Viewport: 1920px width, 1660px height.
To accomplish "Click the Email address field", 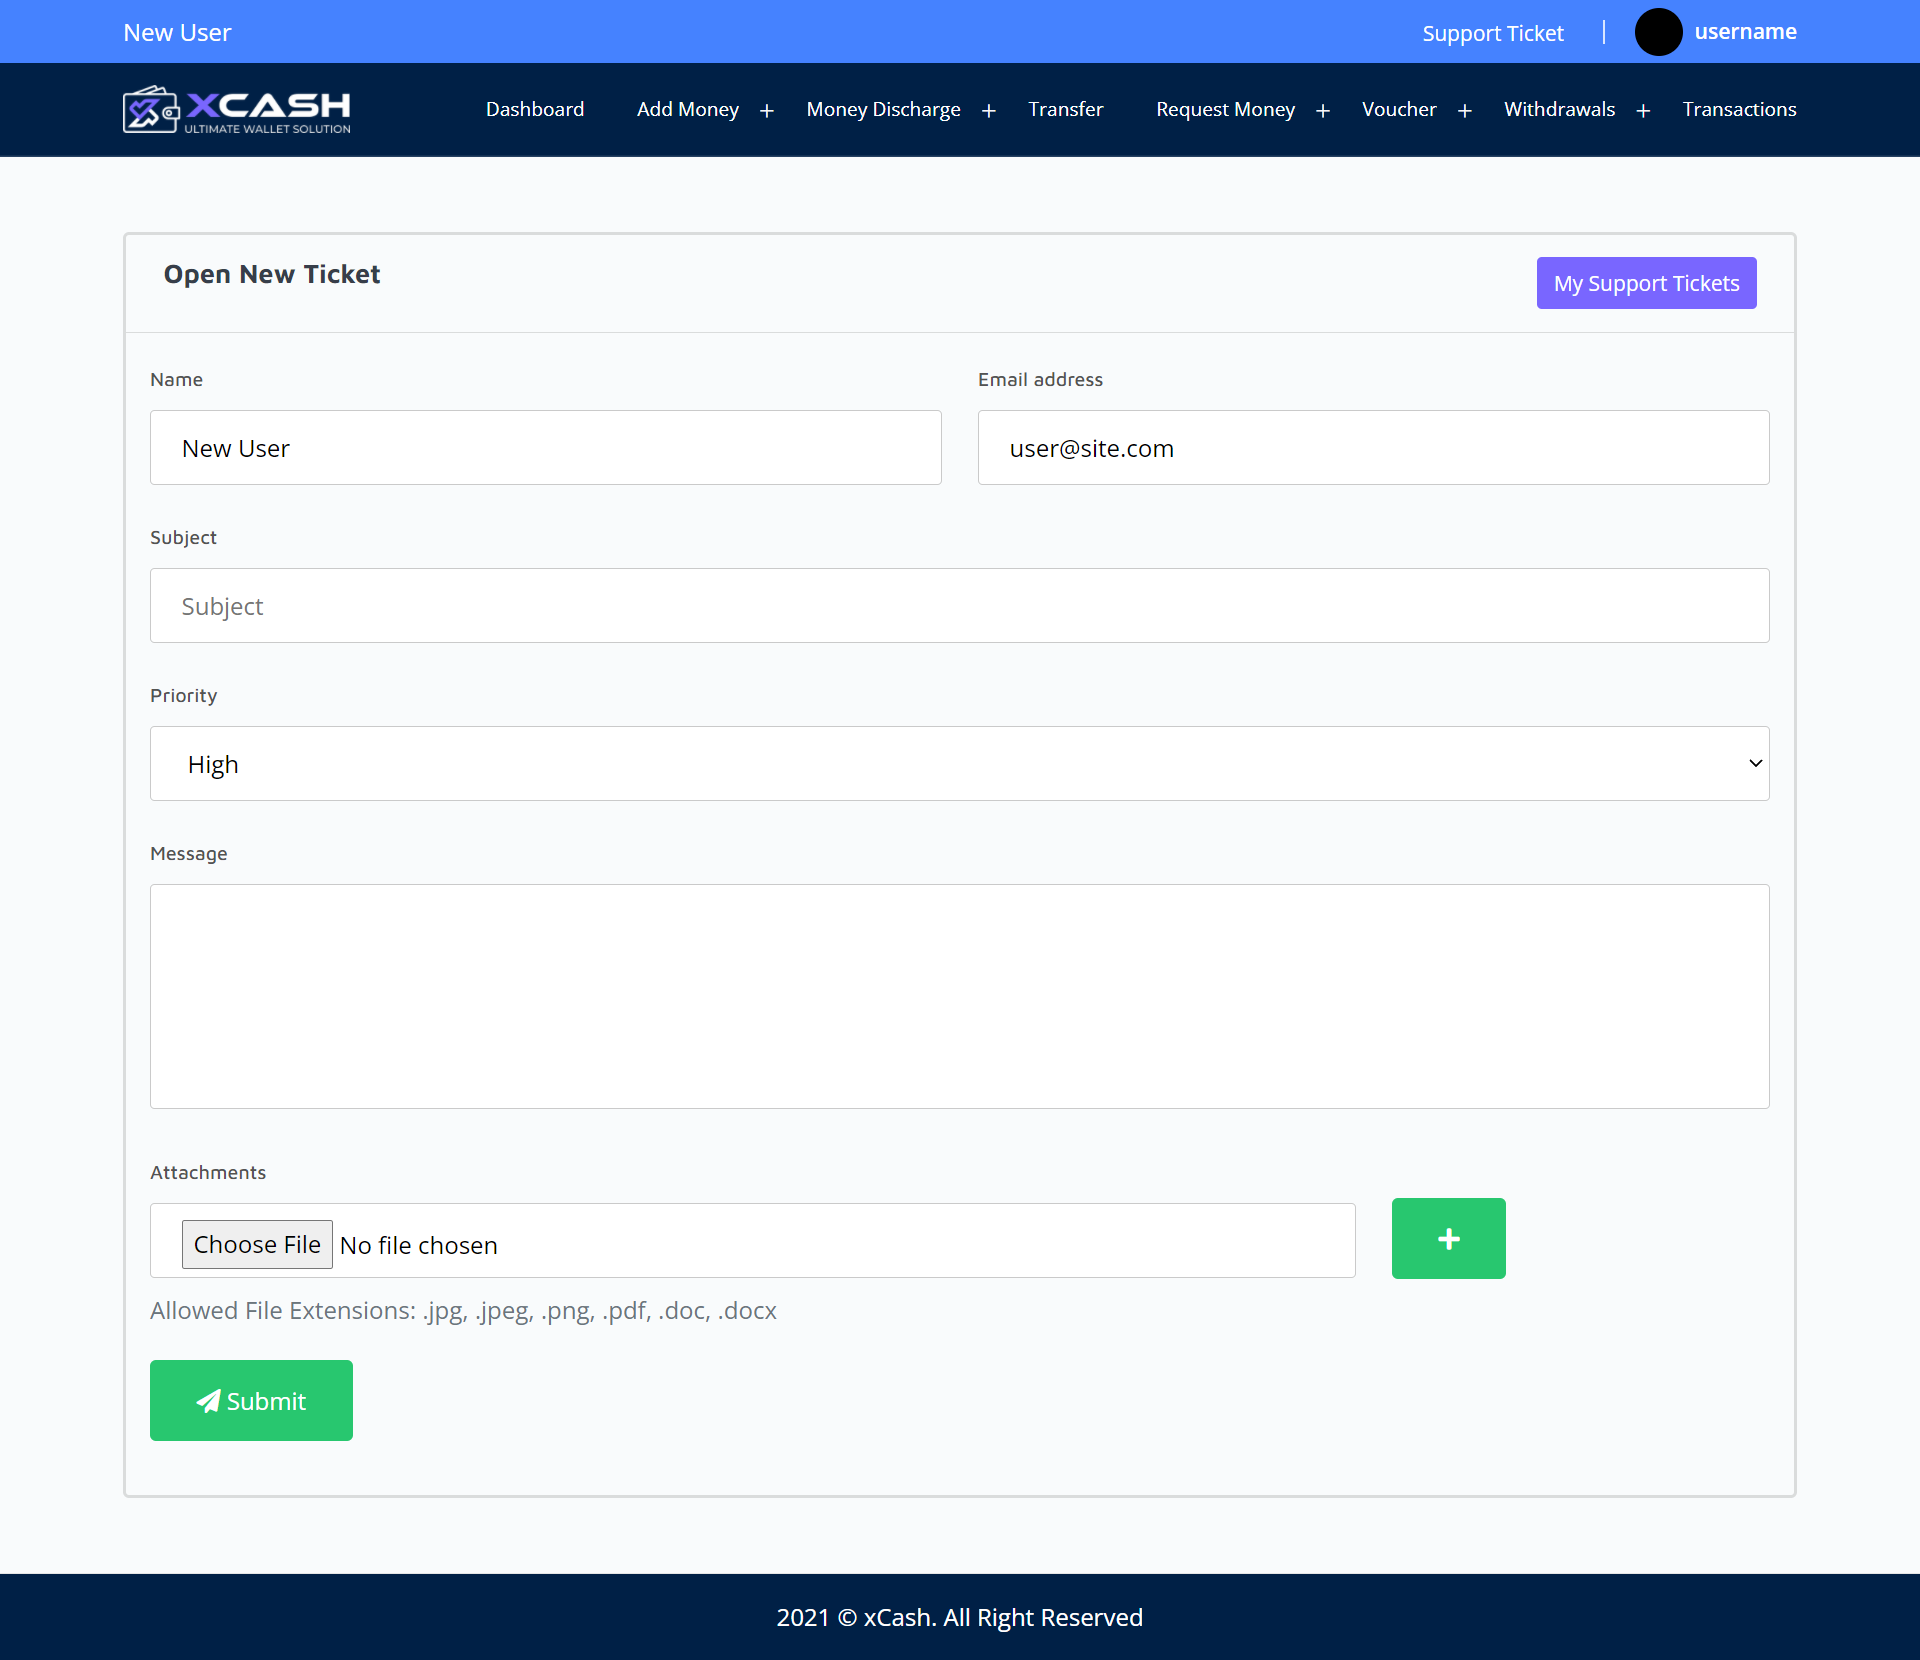I will tap(1373, 448).
